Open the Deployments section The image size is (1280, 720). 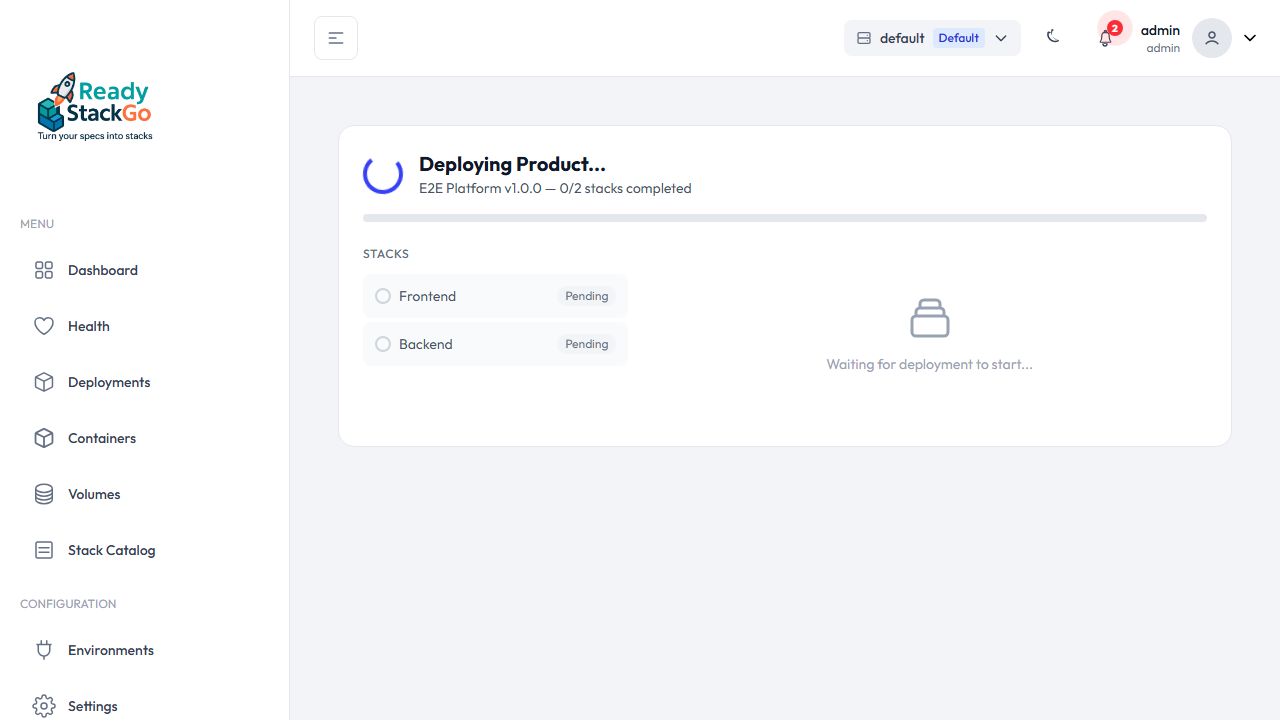(108, 382)
